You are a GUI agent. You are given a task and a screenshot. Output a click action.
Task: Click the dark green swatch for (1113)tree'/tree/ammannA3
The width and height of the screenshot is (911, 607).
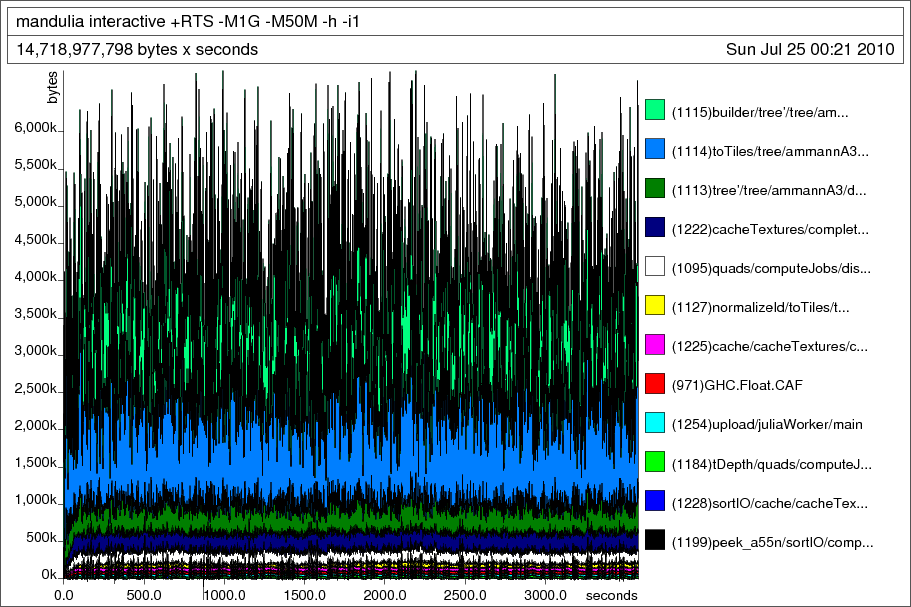tap(655, 188)
